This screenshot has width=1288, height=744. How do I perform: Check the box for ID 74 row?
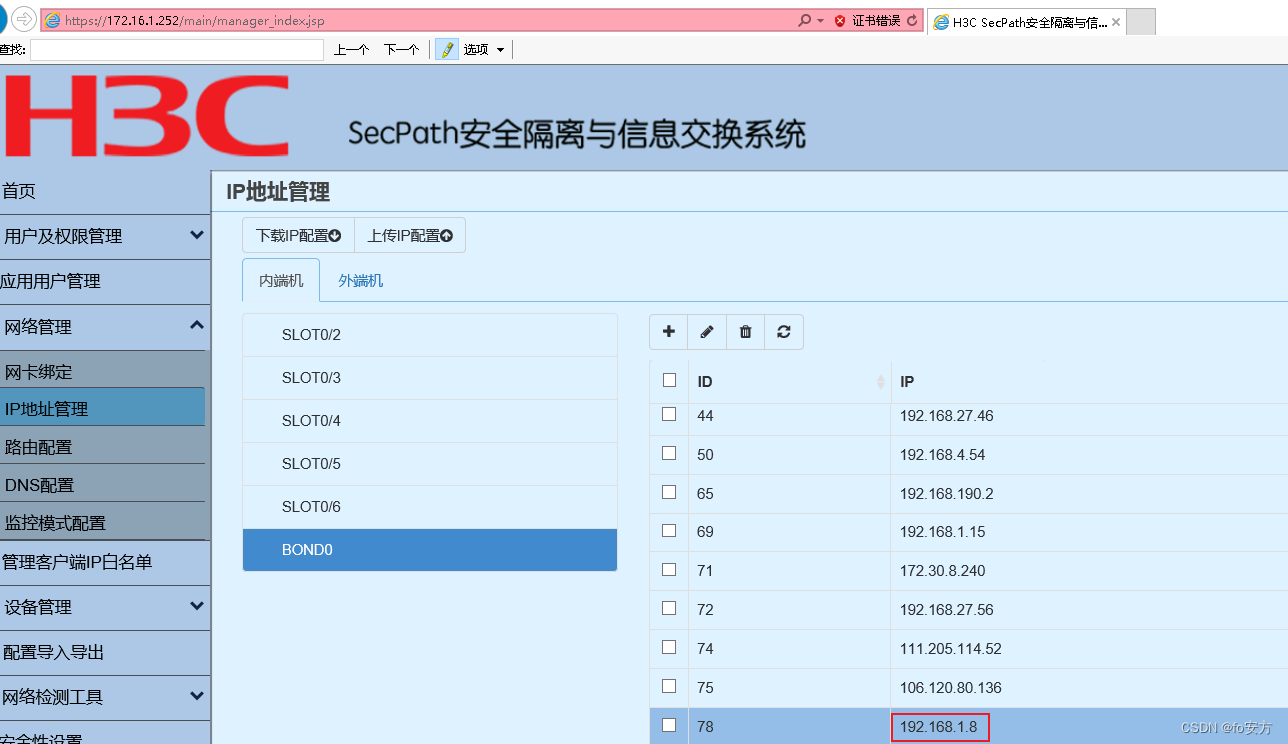(x=669, y=647)
